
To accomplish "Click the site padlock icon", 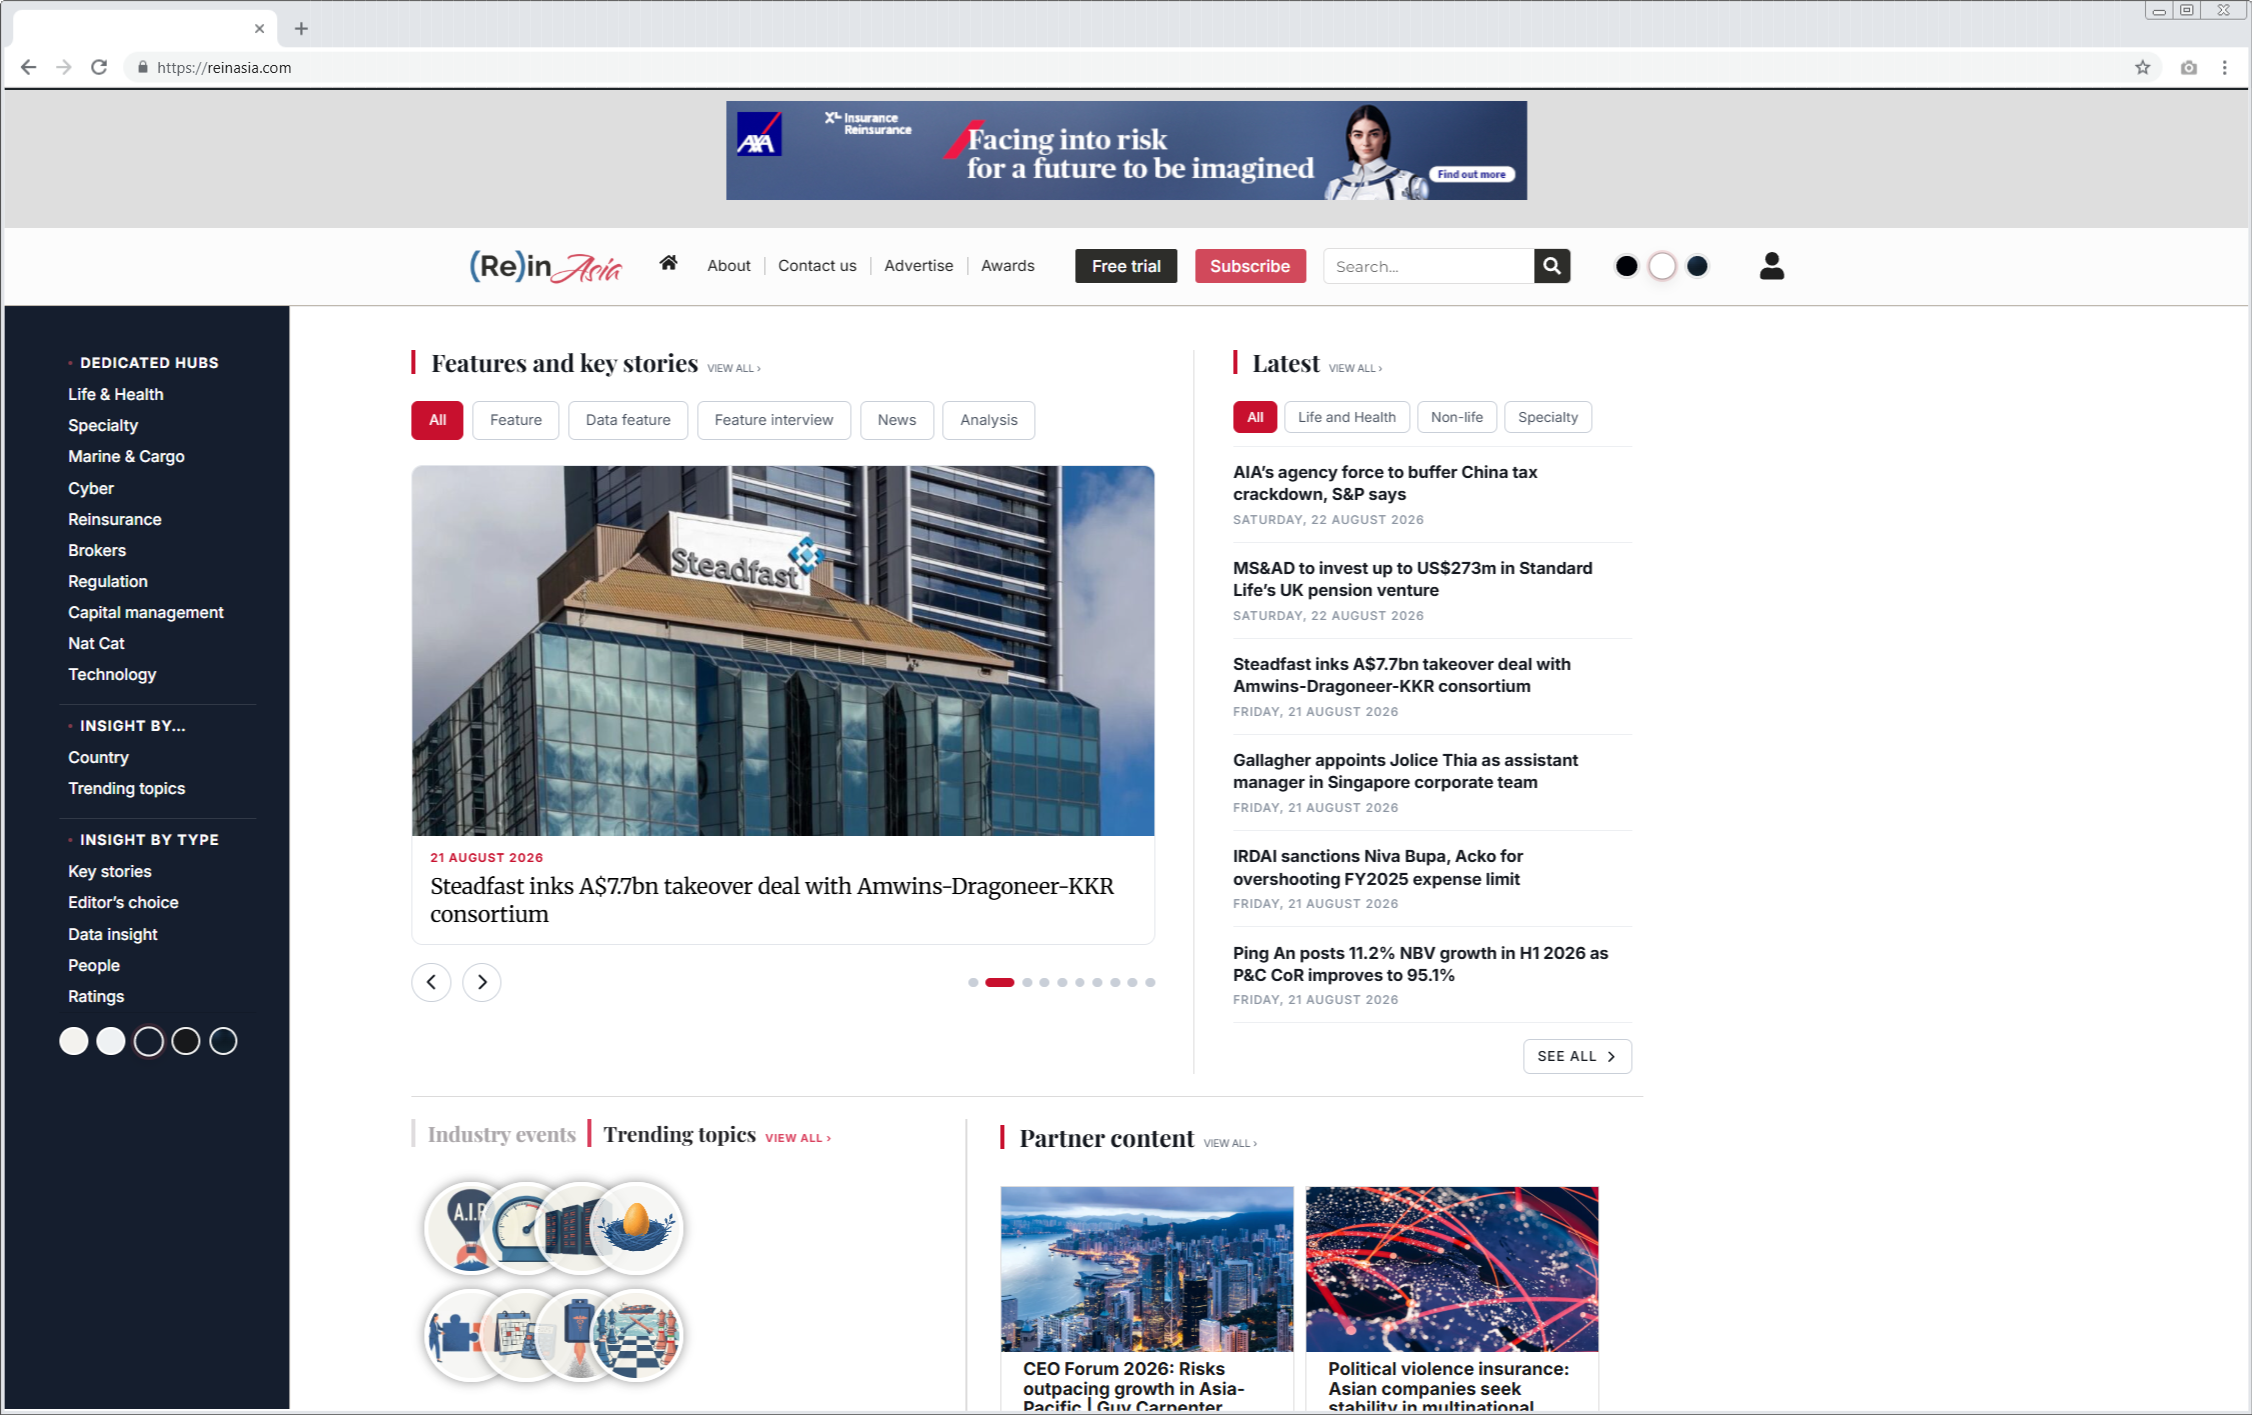I will 143,67.
